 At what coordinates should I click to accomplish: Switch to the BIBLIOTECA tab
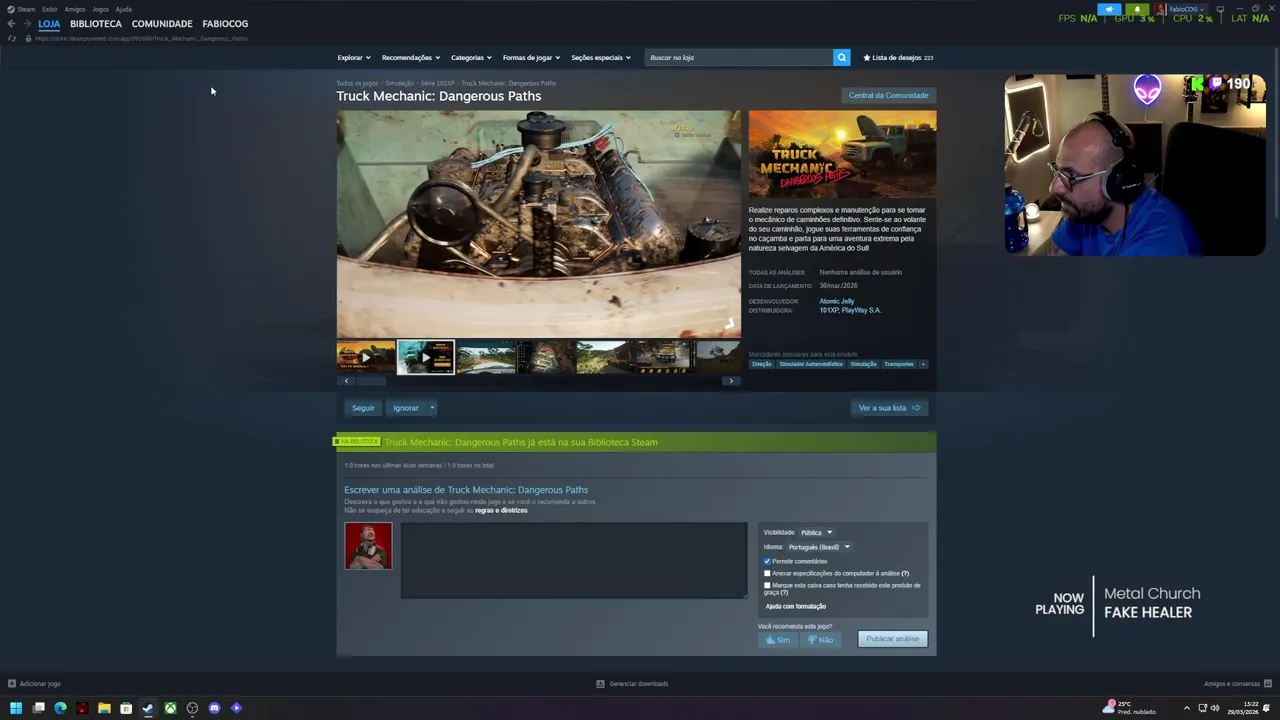click(x=96, y=24)
